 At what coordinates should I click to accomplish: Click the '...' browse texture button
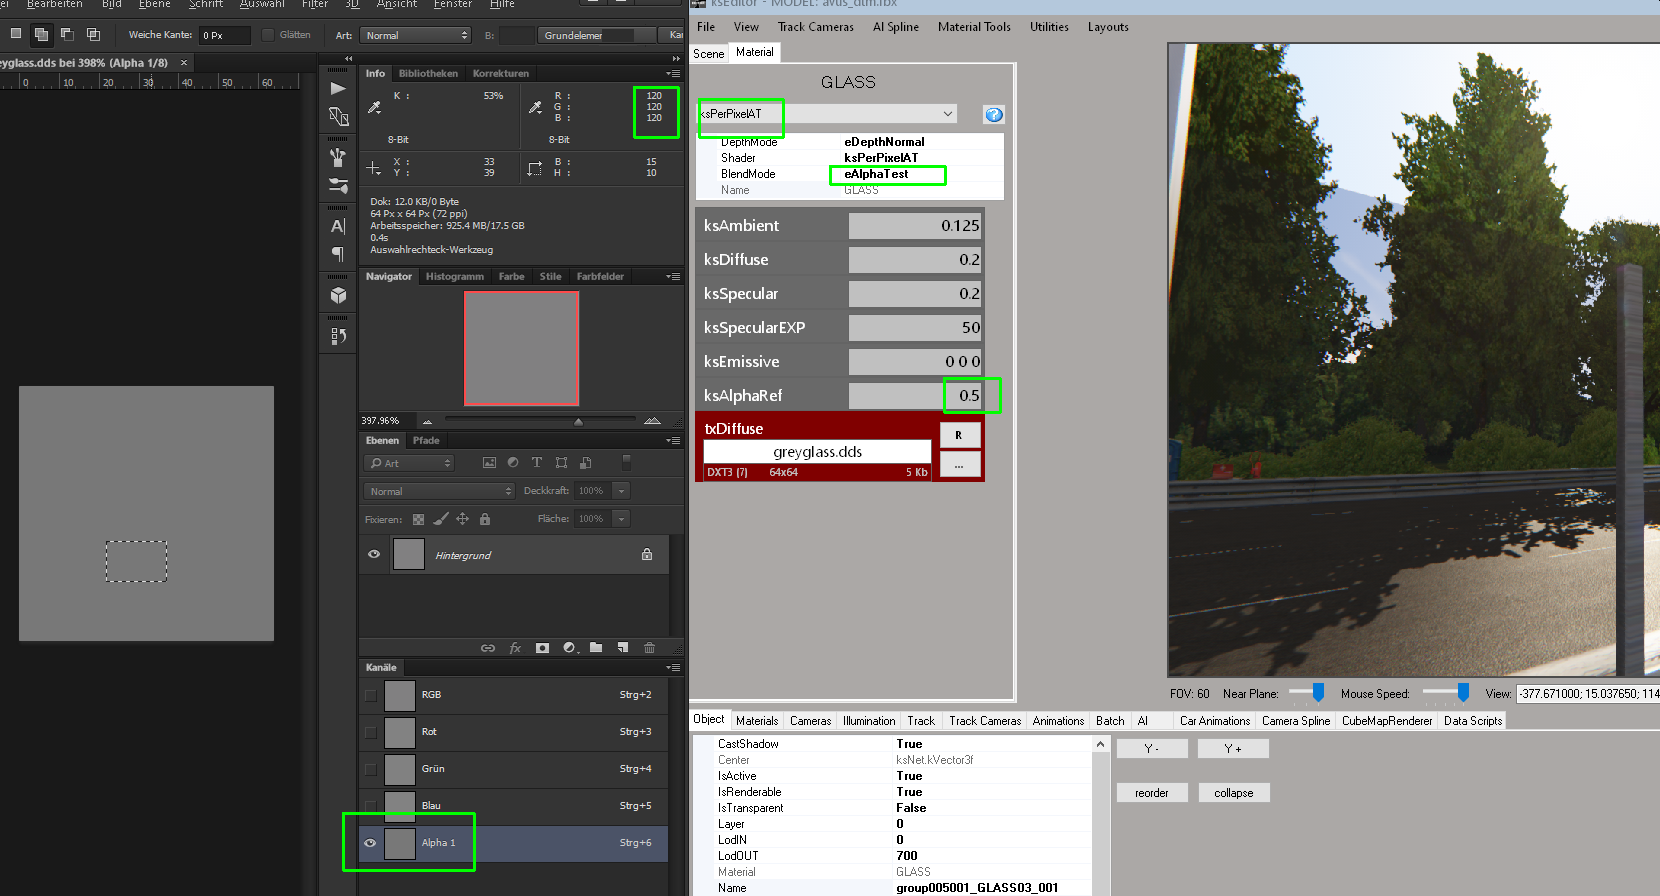(959, 465)
